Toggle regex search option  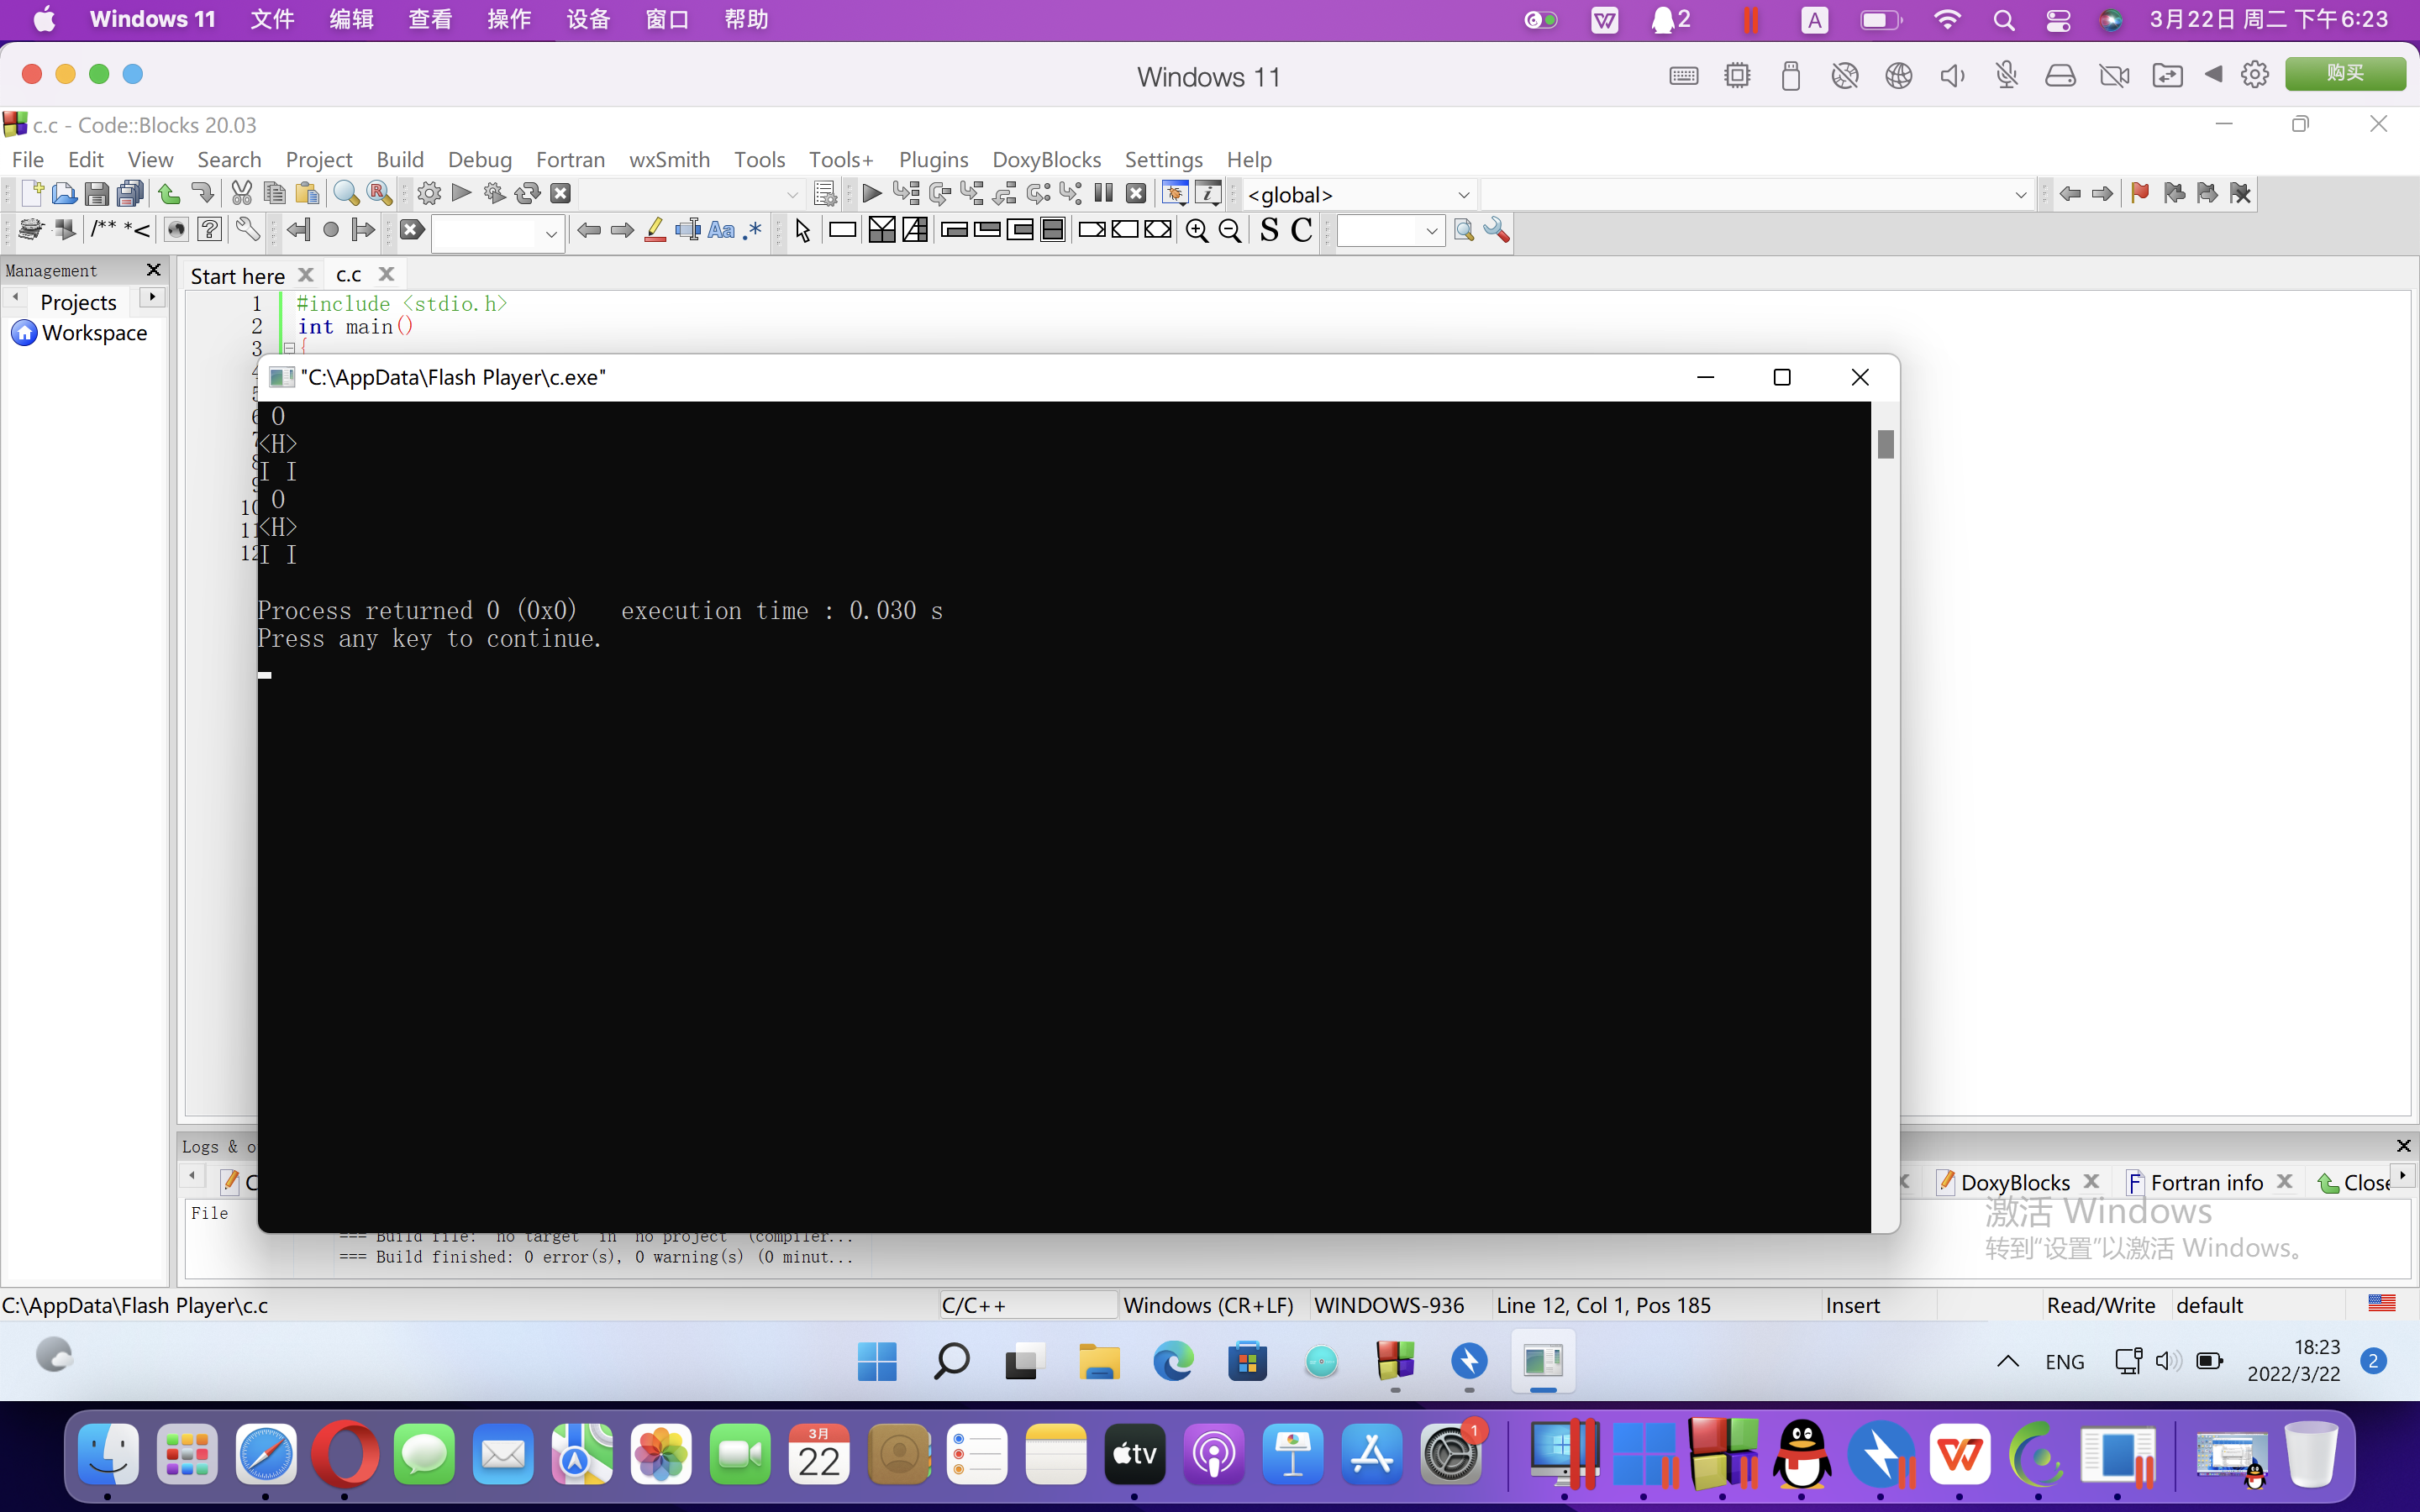(753, 230)
